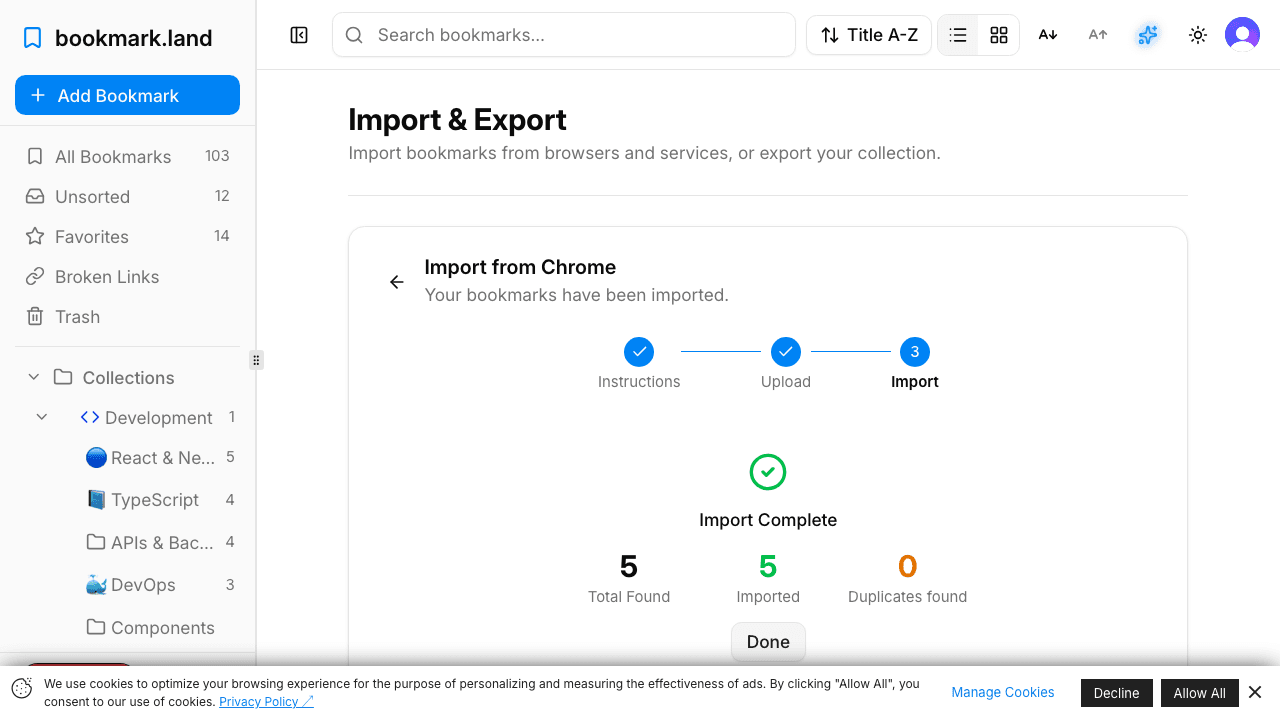The image size is (1280, 720).
Task: Go back from Import from Chrome
Action: [397, 282]
